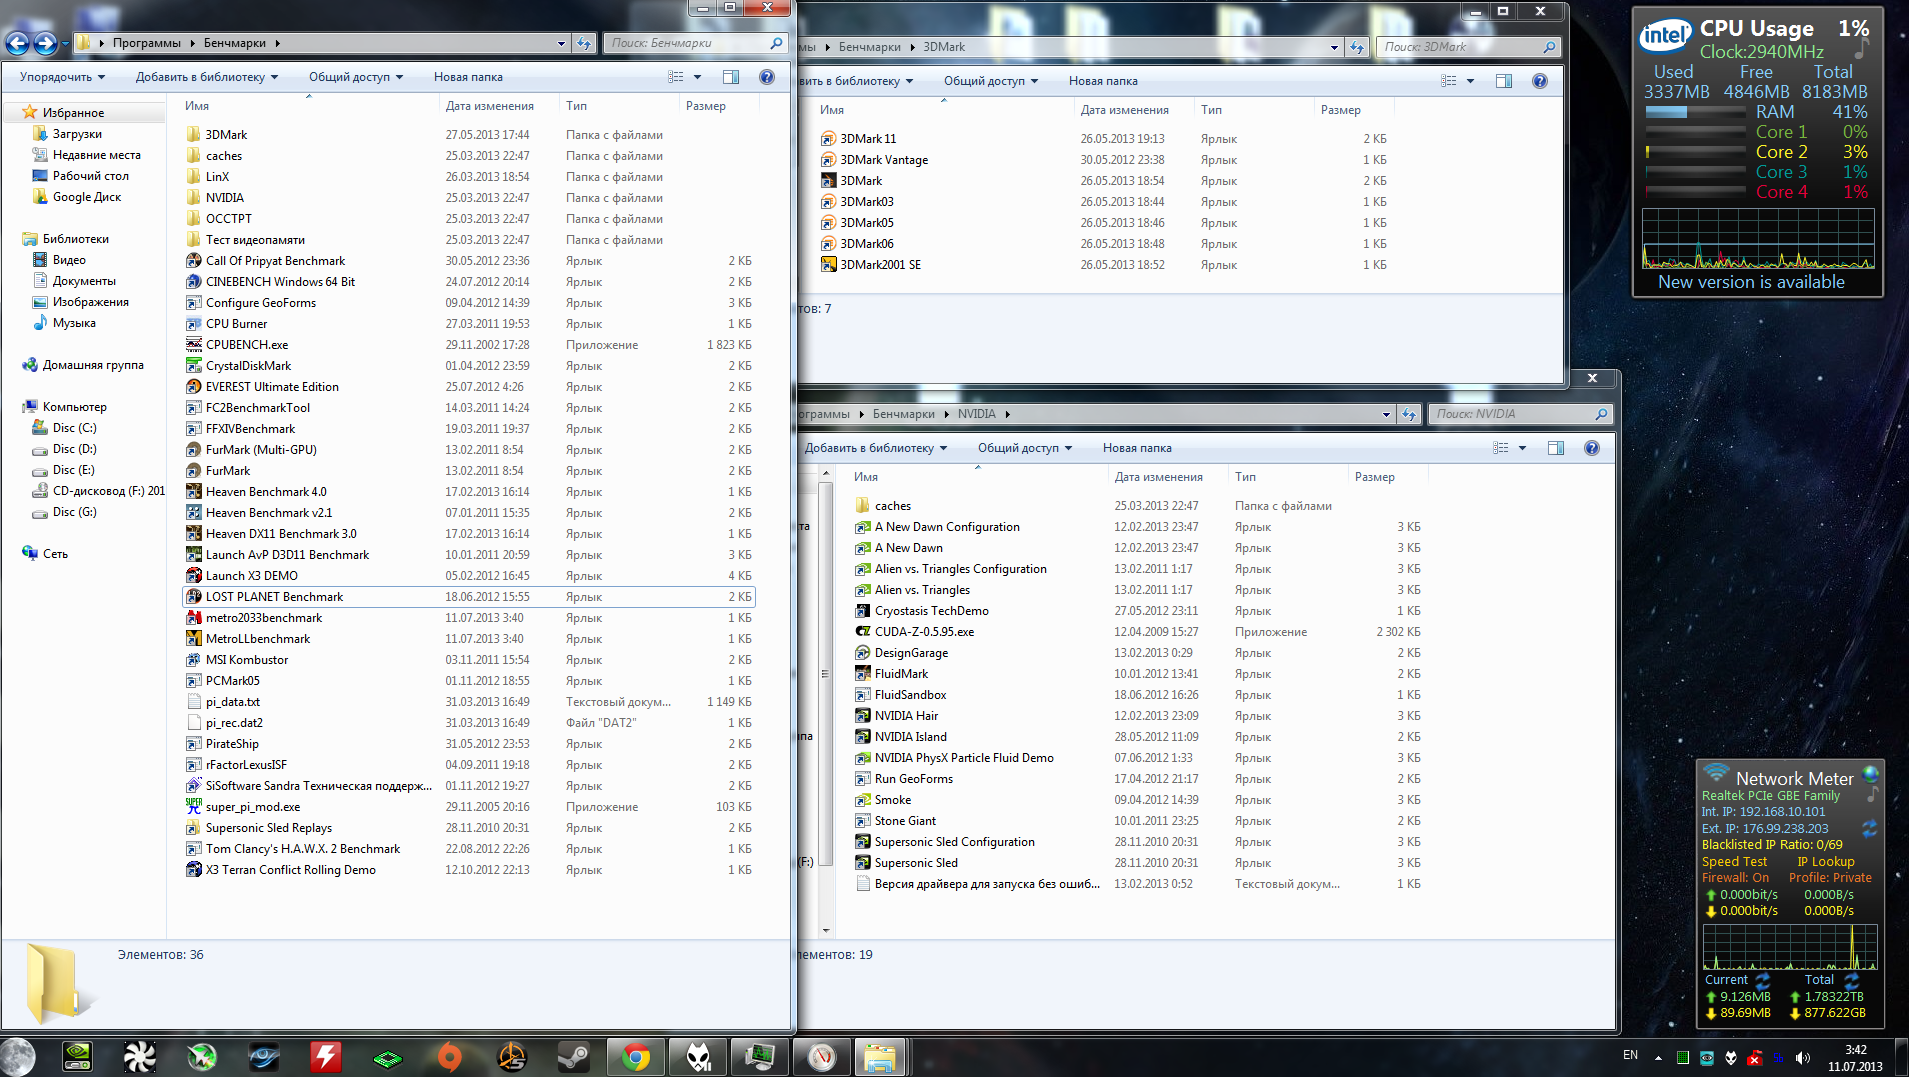
Task: Show hidden tray icons arrow
Action: pos(1658,1057)
